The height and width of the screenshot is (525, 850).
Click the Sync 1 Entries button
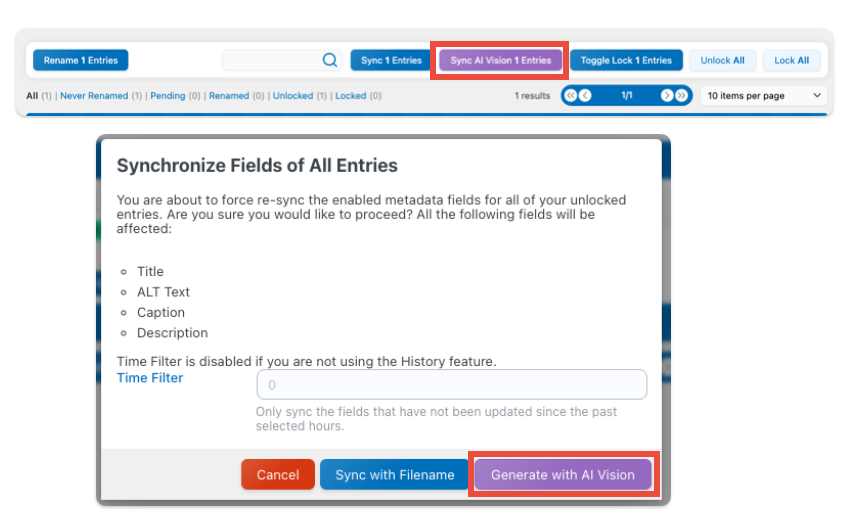(391, 61)
